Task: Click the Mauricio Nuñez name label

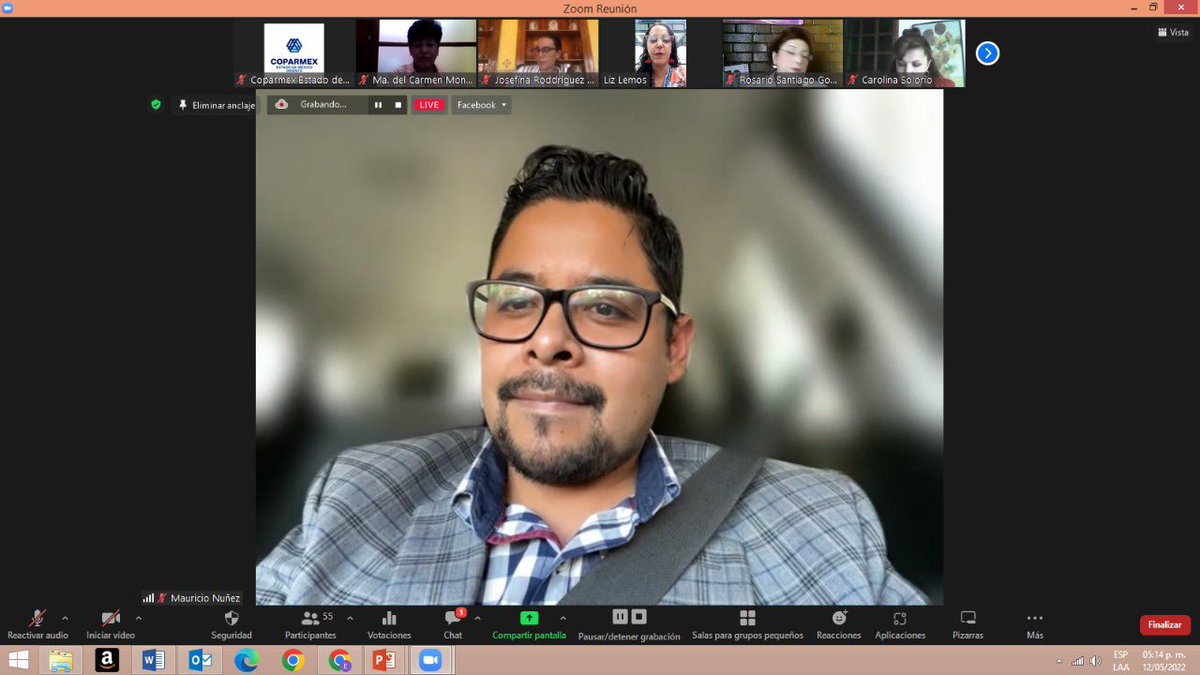Action: [205, 598]
